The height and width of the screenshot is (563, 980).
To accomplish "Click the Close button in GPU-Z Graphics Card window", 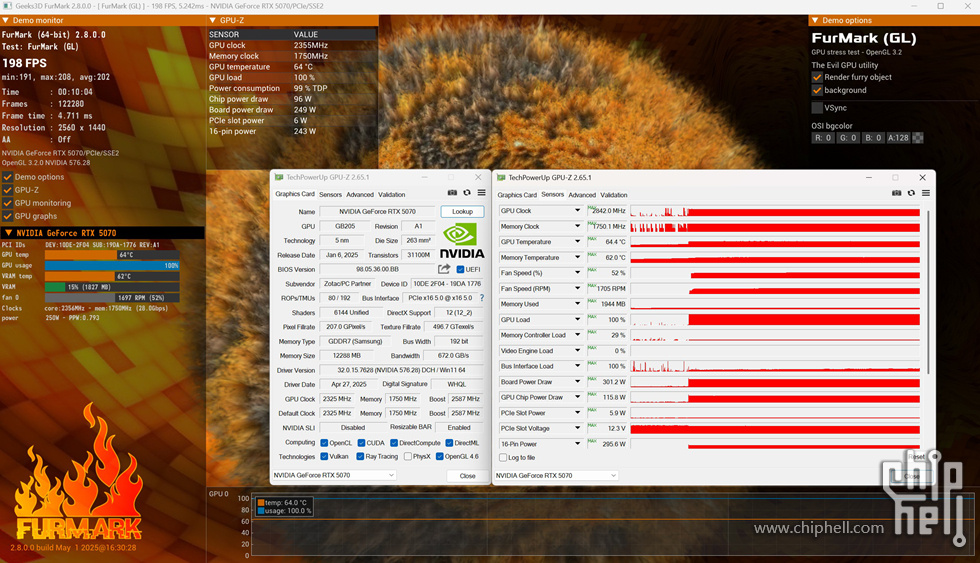I will click(x=468, y=476).
